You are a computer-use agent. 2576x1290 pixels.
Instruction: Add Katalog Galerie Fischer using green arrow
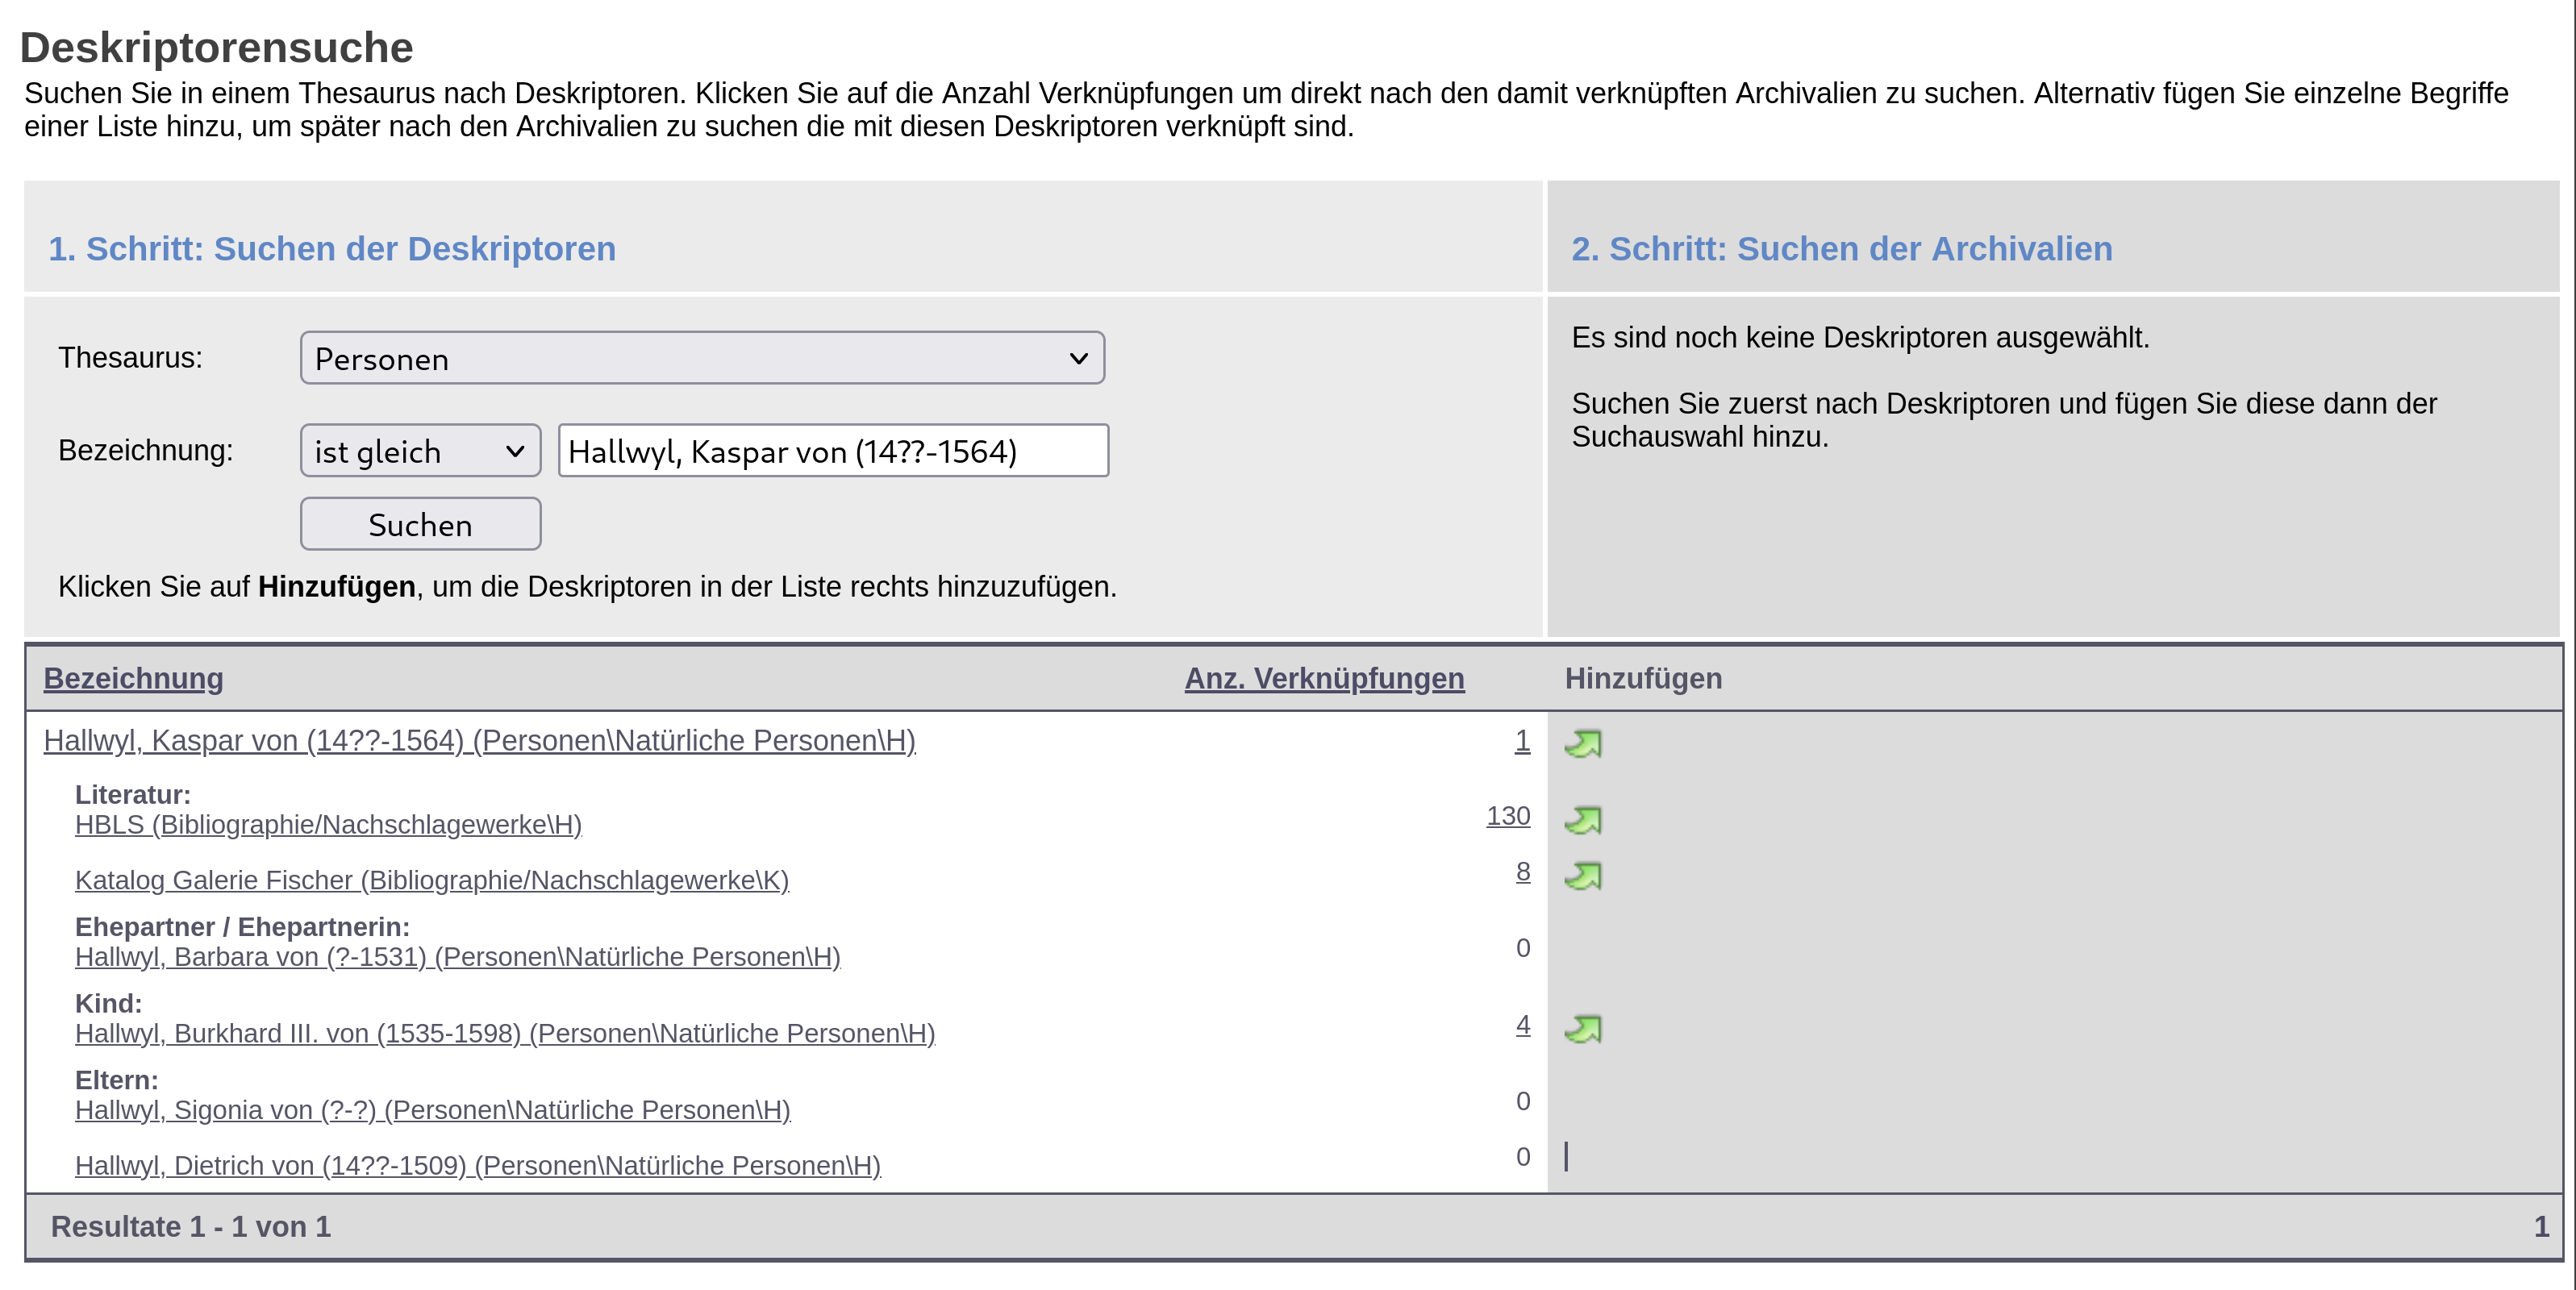[1583, 877]
